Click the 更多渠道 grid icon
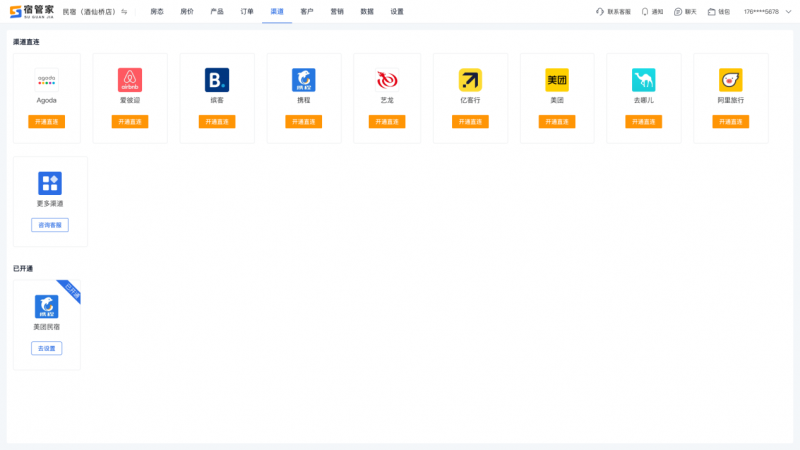The height and width of the screenshot is (450, 800). [50, 183]
